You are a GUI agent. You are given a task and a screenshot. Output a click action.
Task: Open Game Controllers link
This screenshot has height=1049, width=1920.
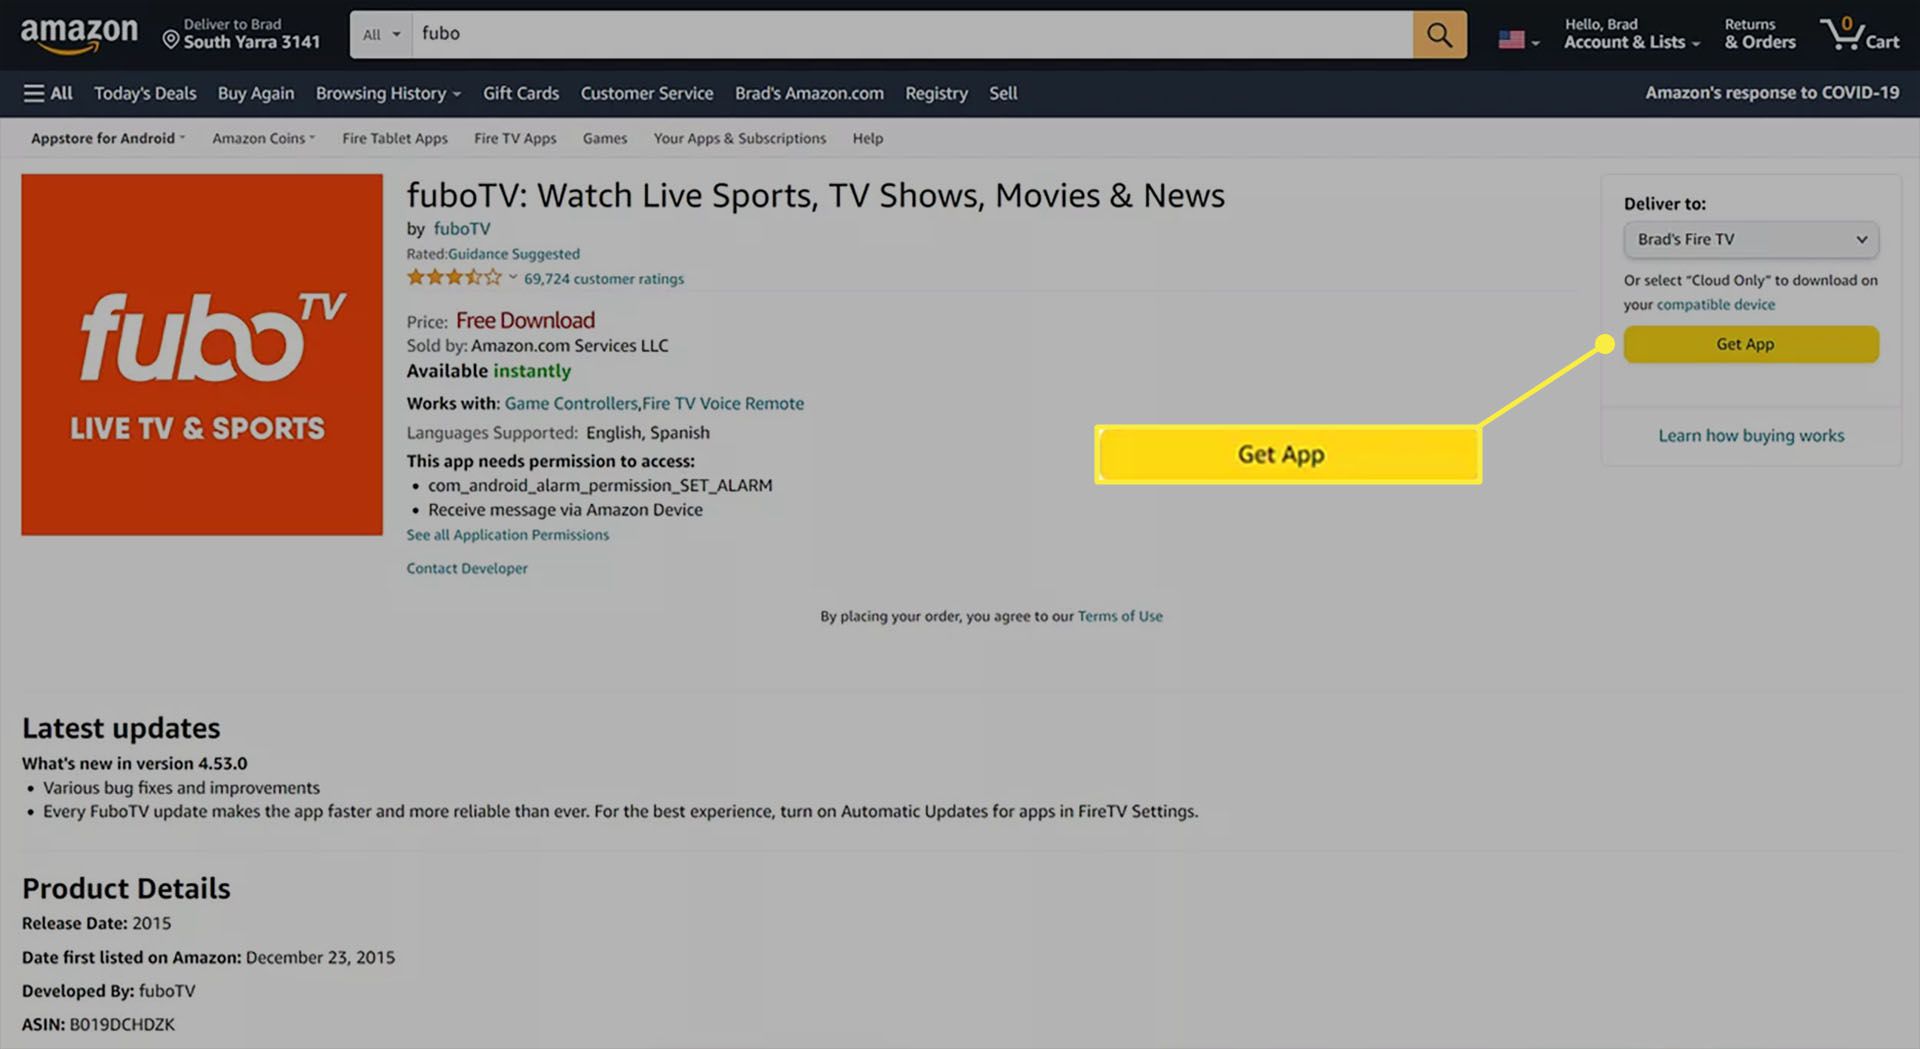(x=571, y=403)
